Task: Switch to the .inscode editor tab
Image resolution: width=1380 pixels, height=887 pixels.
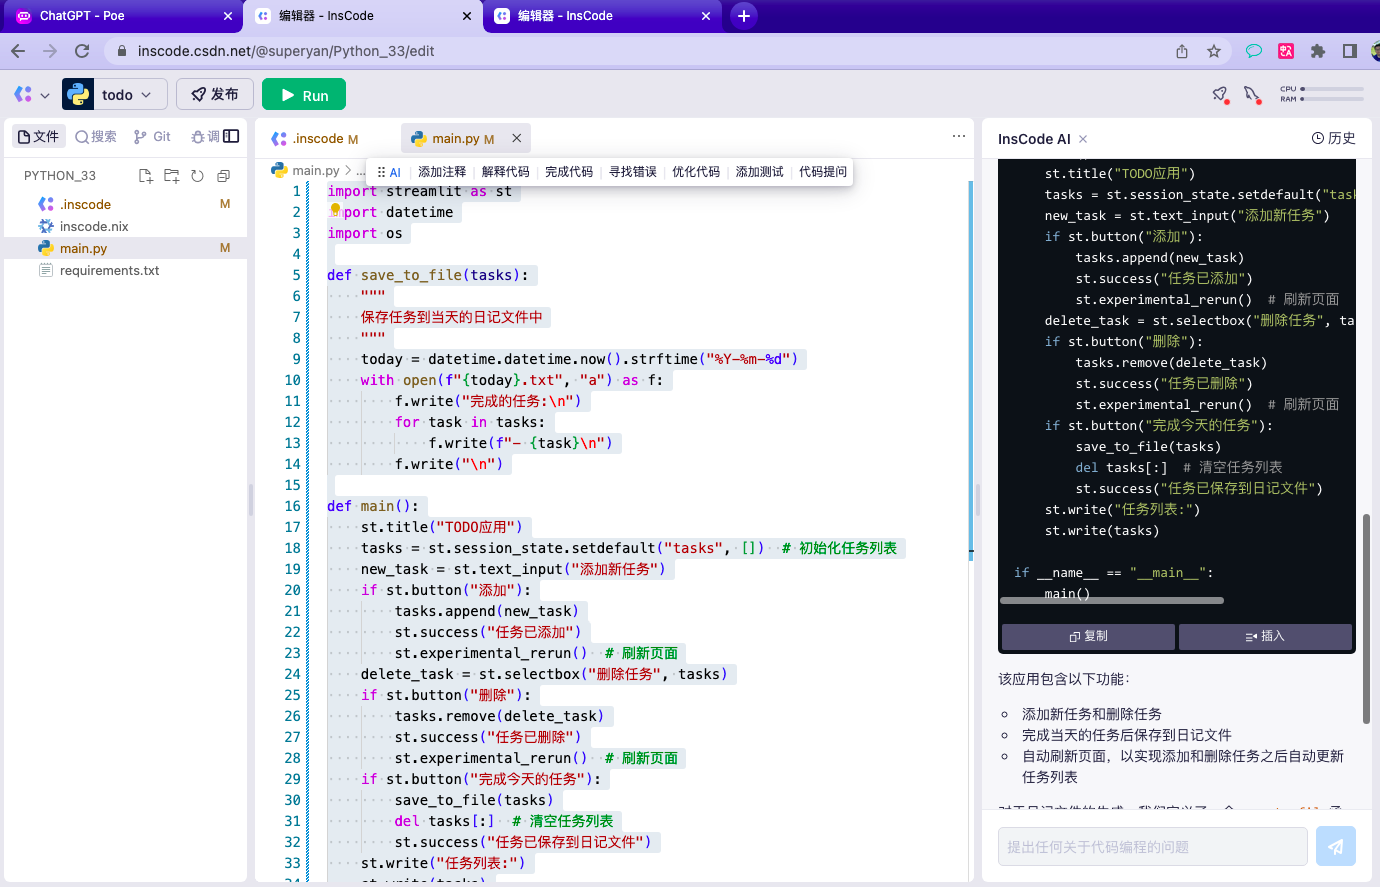Action: pos(315,138)
